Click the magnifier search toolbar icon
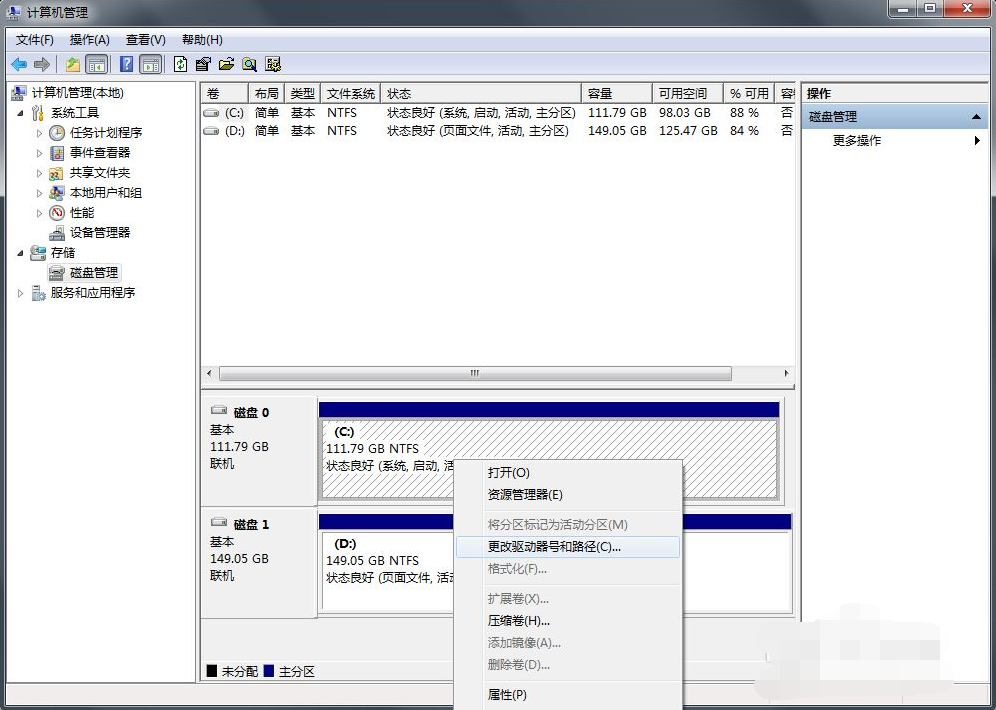Viewport: 996px width, 710px height. pos(249,64)
